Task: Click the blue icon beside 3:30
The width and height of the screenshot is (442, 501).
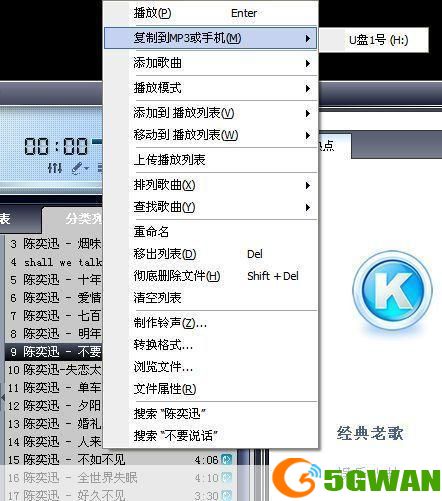Action: [x=227, y=495]
